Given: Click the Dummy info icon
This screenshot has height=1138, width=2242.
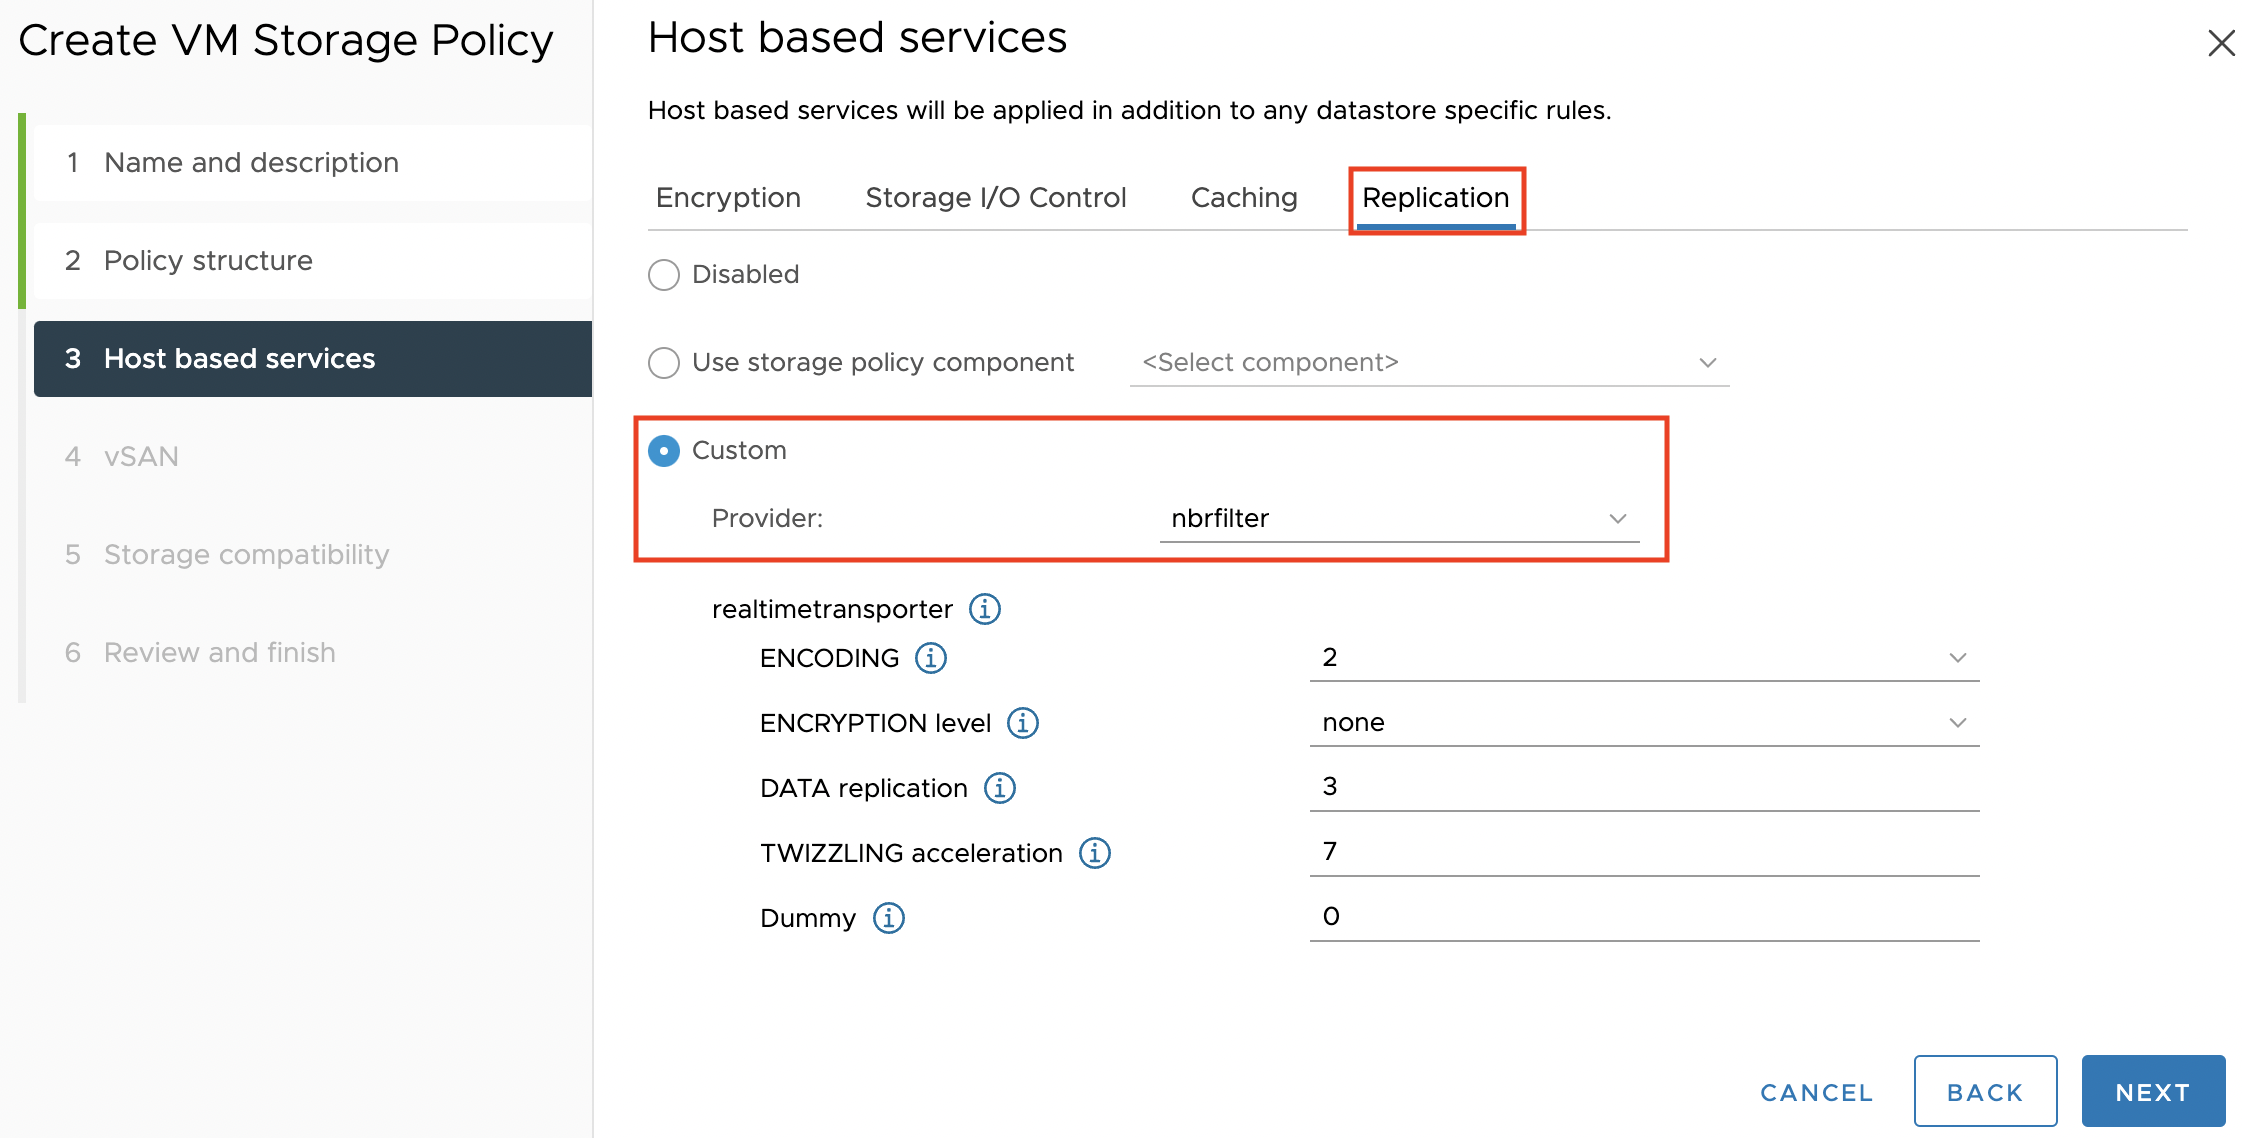Looking at the screenshot, I should pos(888,918).
